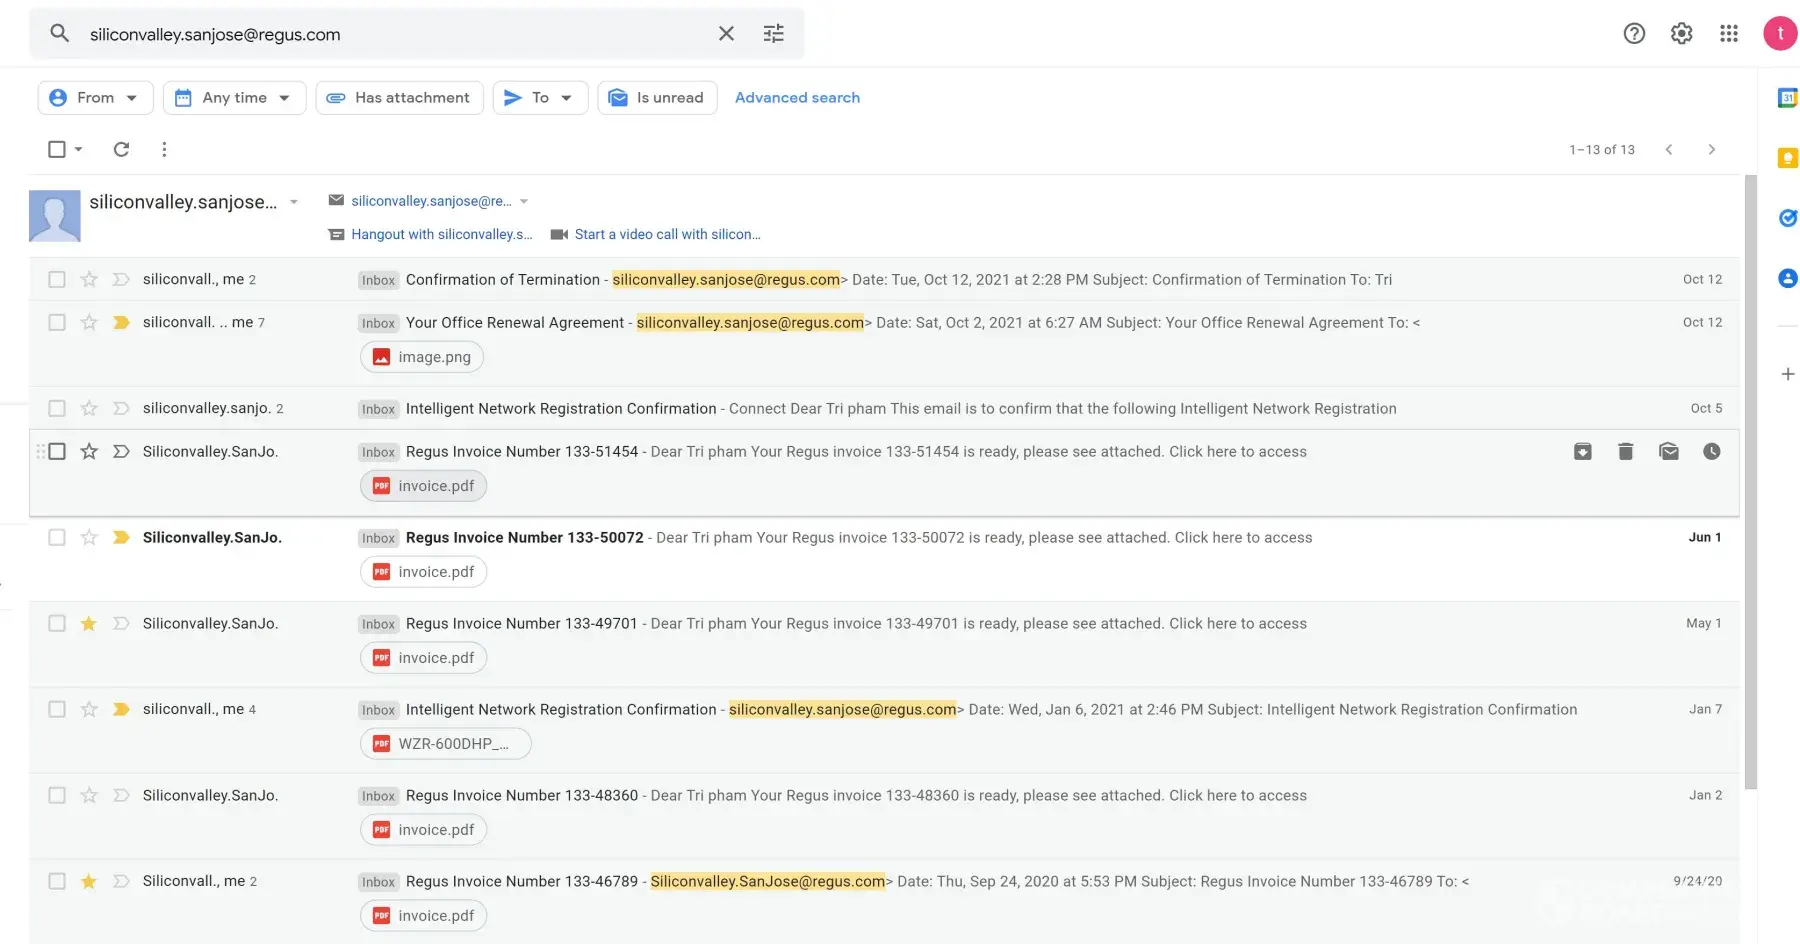Open Google Calendar in side panel
The height and width of the screenshot is (944, 1800).
point(1787,98)
